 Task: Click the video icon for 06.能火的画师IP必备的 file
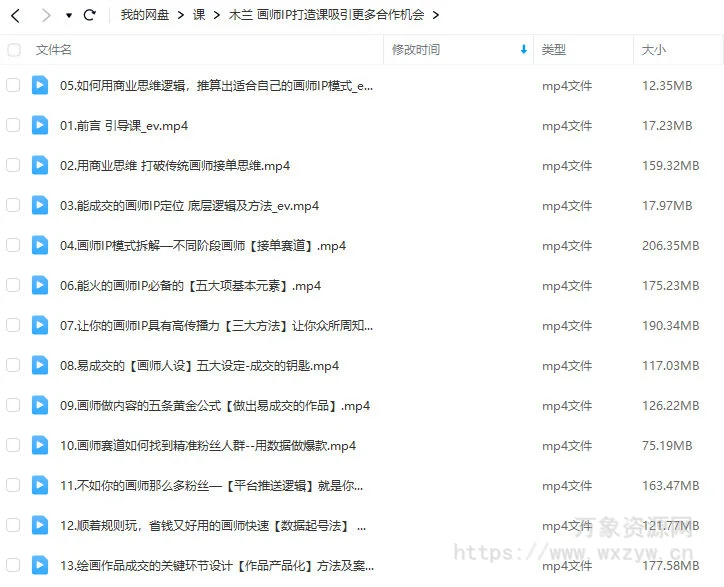[39, 285]
